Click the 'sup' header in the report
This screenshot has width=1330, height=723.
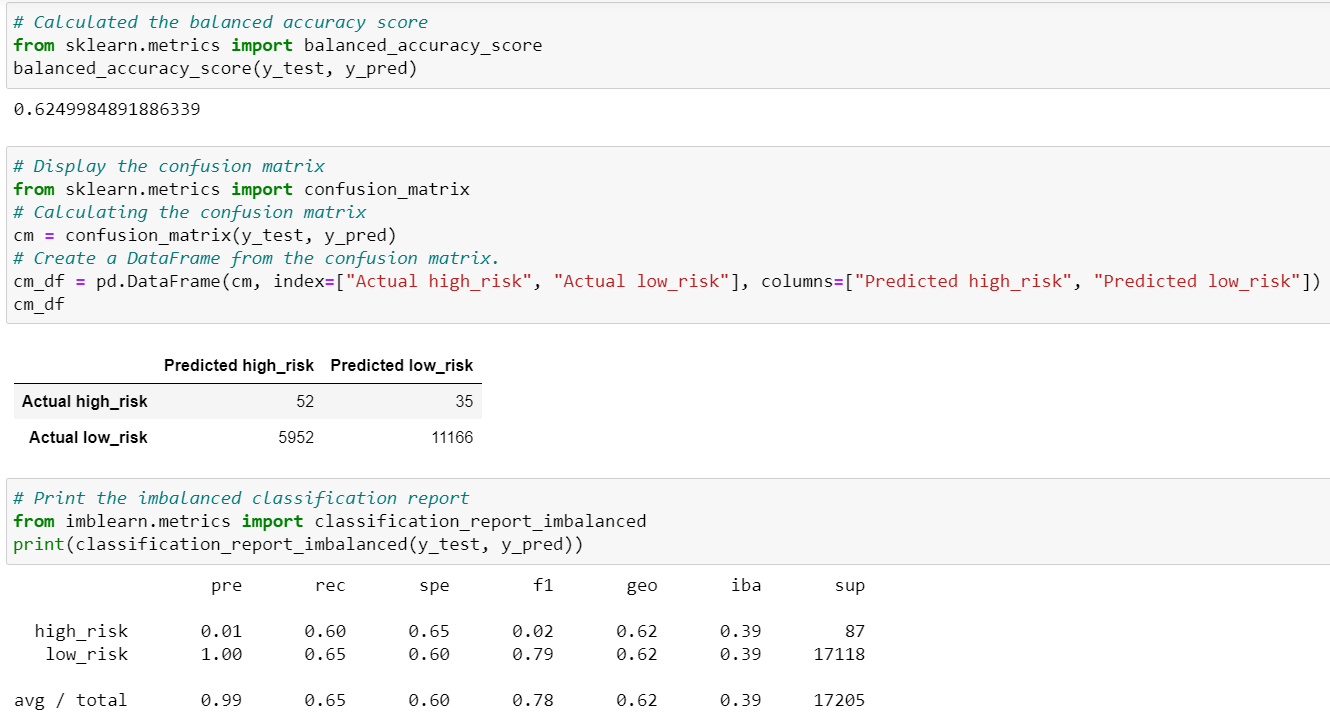click(850, 586)
